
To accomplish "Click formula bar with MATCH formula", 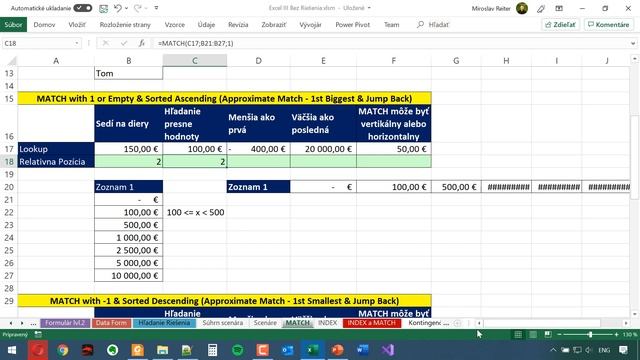I will (390, 43).
